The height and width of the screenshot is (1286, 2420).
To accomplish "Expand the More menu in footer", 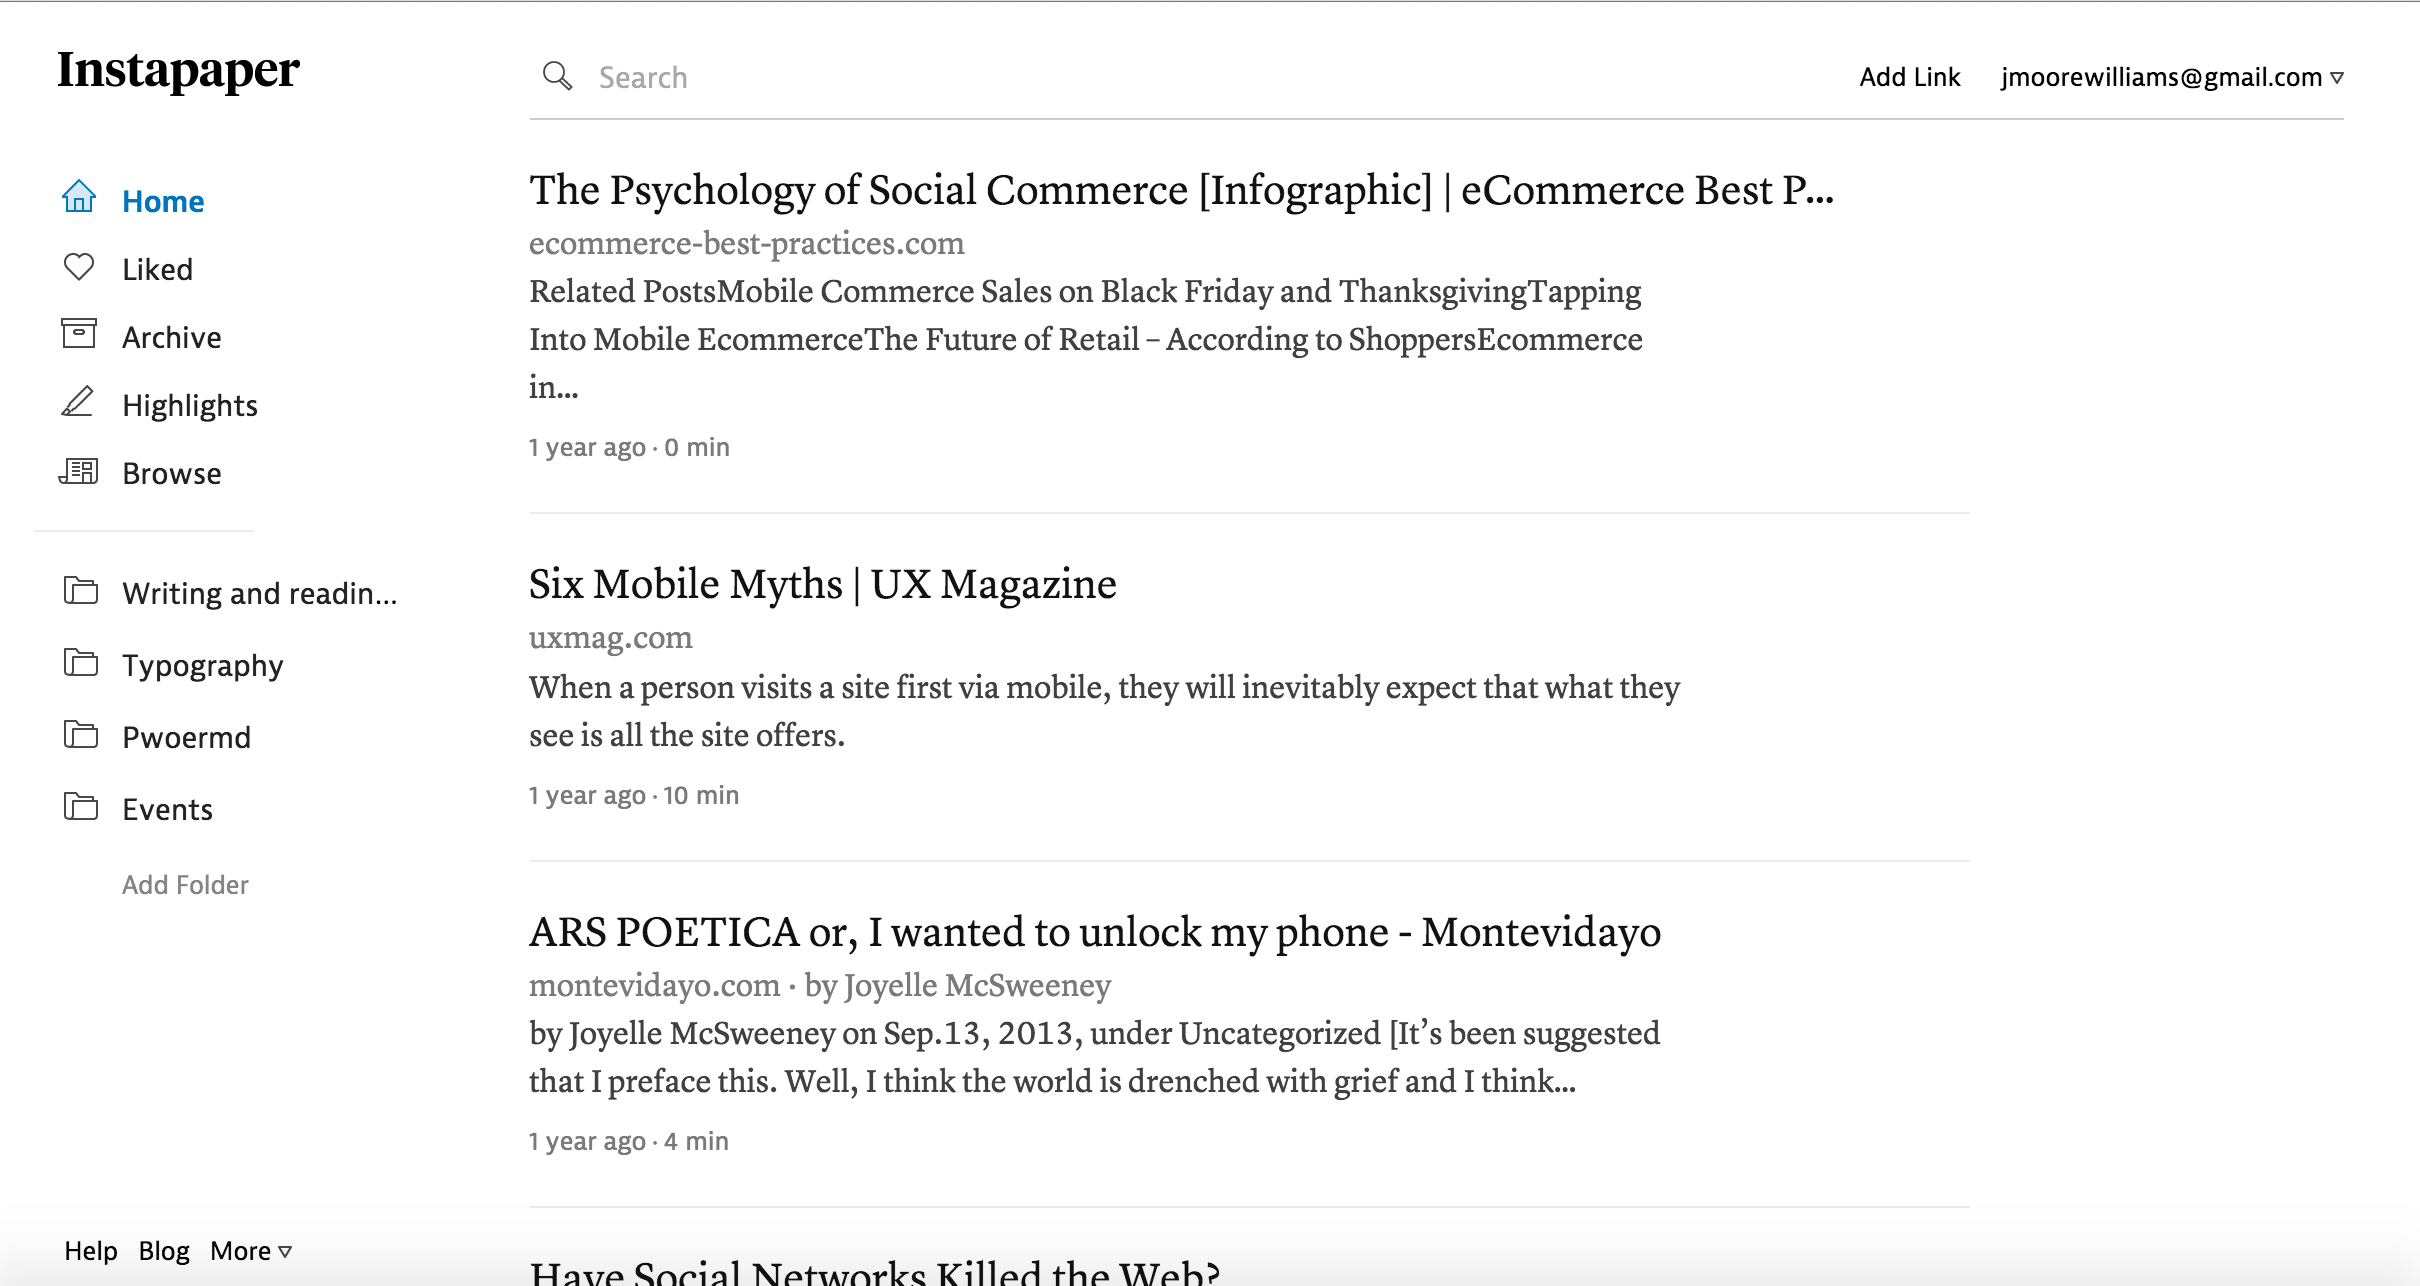I will [250, 1251].
